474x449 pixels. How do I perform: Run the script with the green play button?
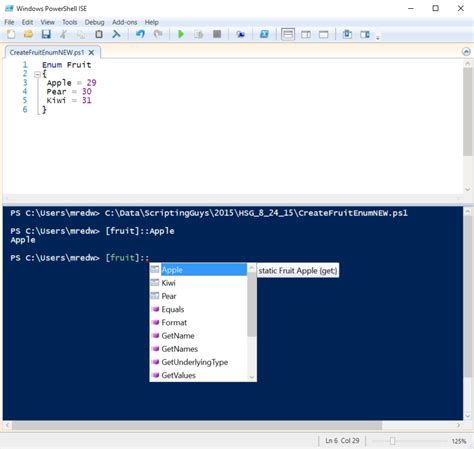point(181,34)
